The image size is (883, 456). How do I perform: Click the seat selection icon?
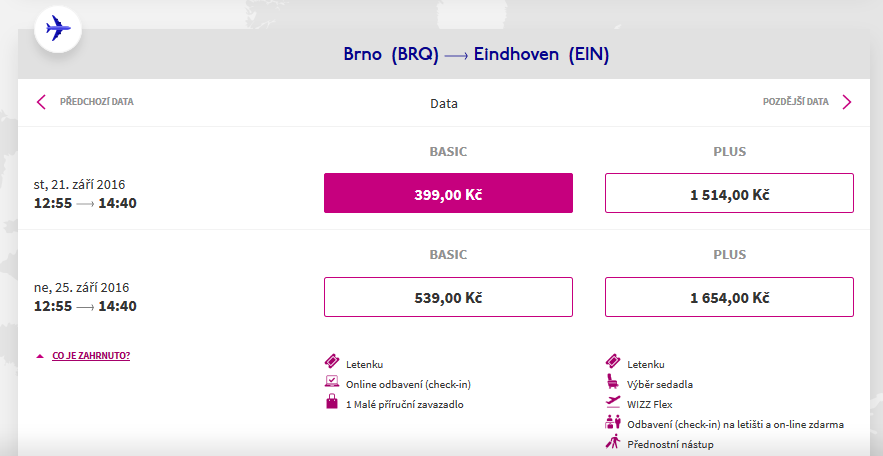pos(612,382)
